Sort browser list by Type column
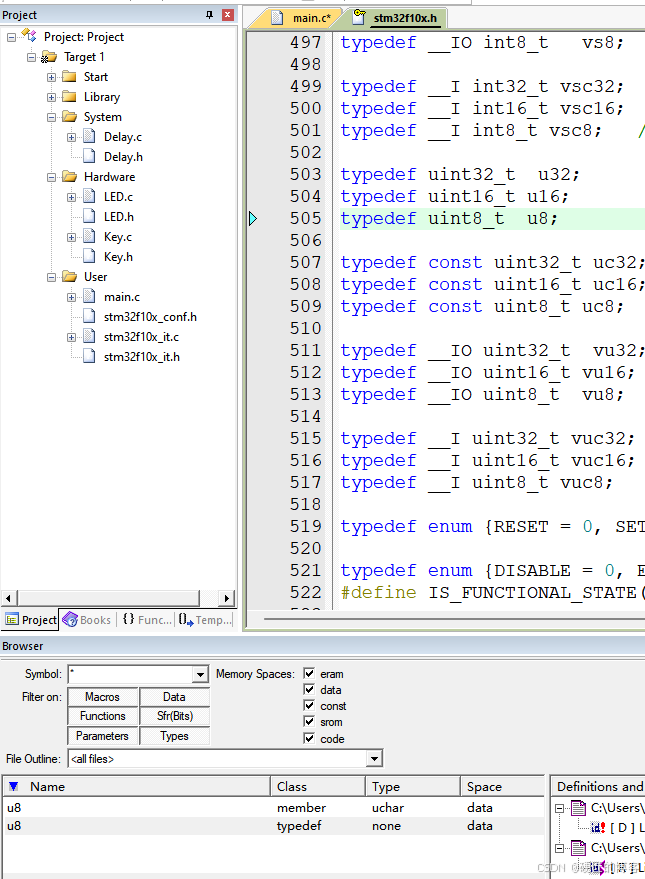The width and height of the screenshot is (645, 879). (413, 787)
